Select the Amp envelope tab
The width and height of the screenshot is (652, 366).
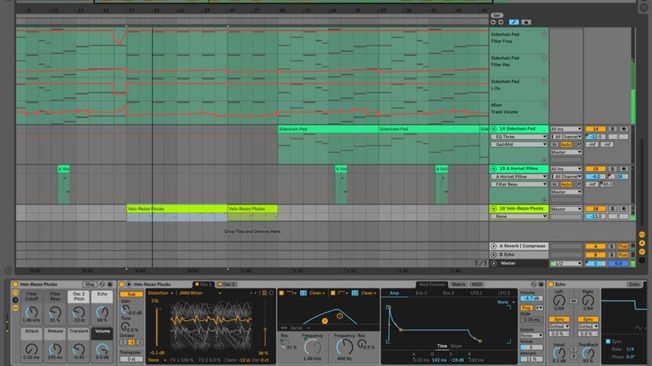click(394, 293)
